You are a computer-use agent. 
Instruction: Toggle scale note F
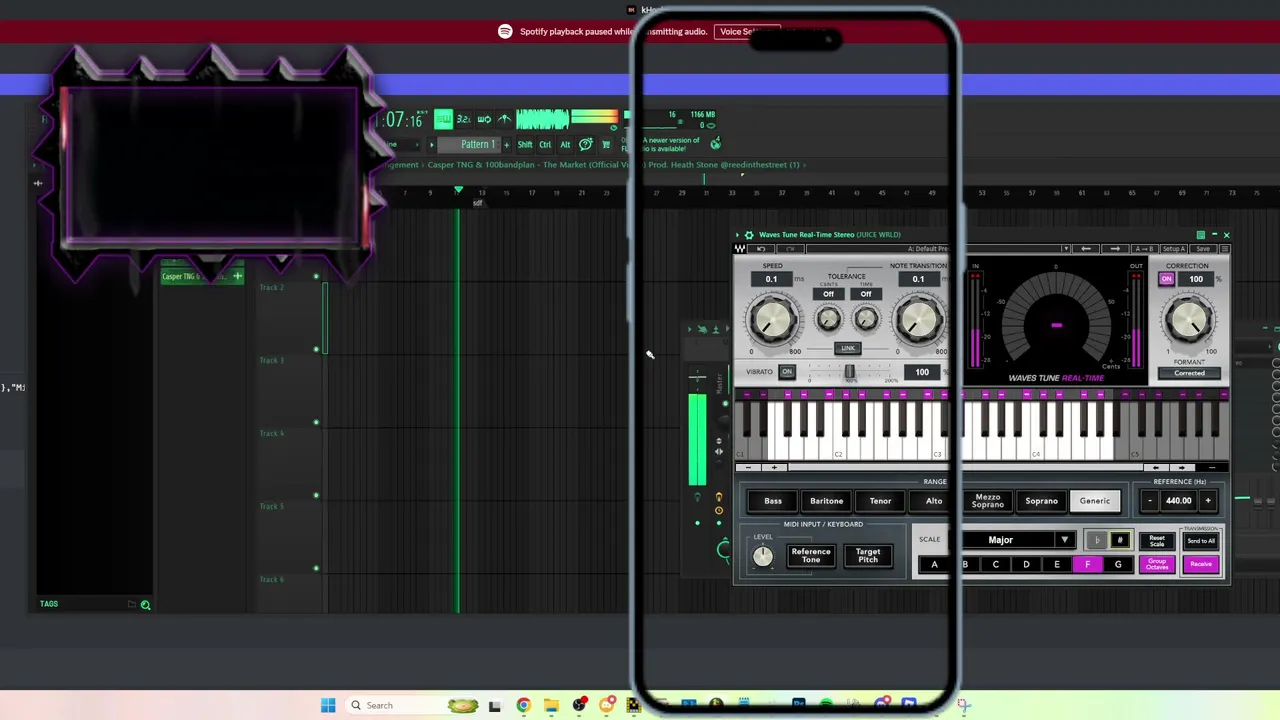point(1087,564)
